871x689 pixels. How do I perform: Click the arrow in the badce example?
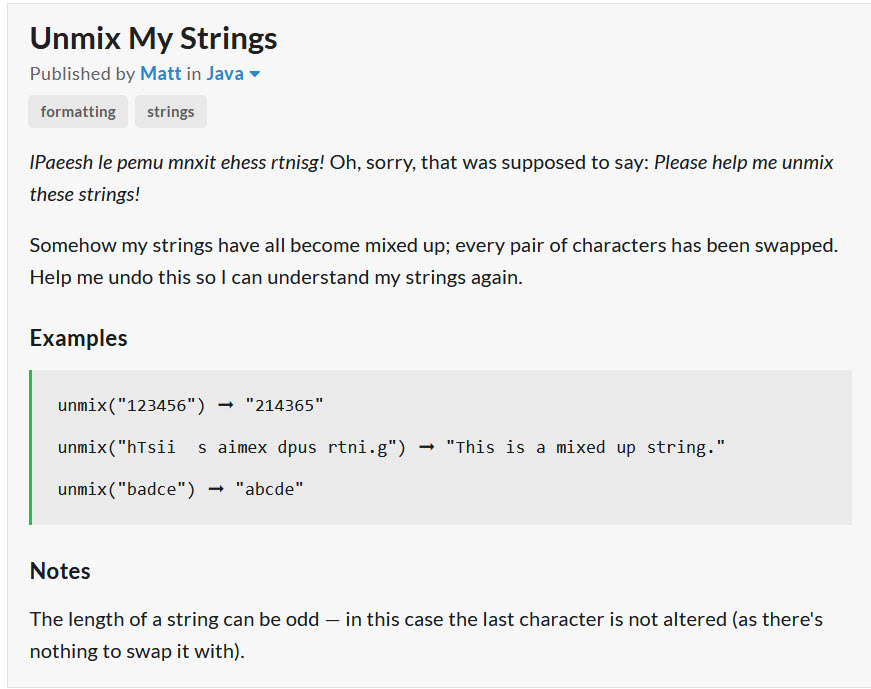(216, 489)
